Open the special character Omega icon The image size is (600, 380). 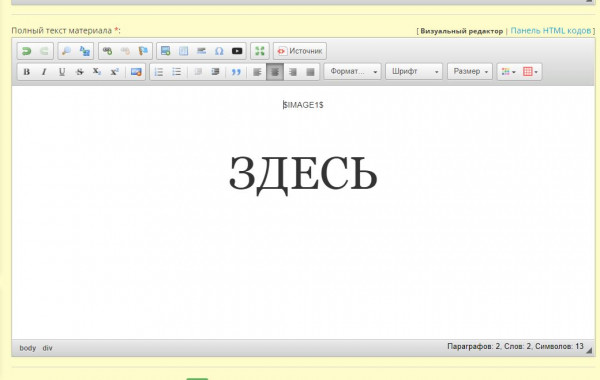click(x=219, y=51)
